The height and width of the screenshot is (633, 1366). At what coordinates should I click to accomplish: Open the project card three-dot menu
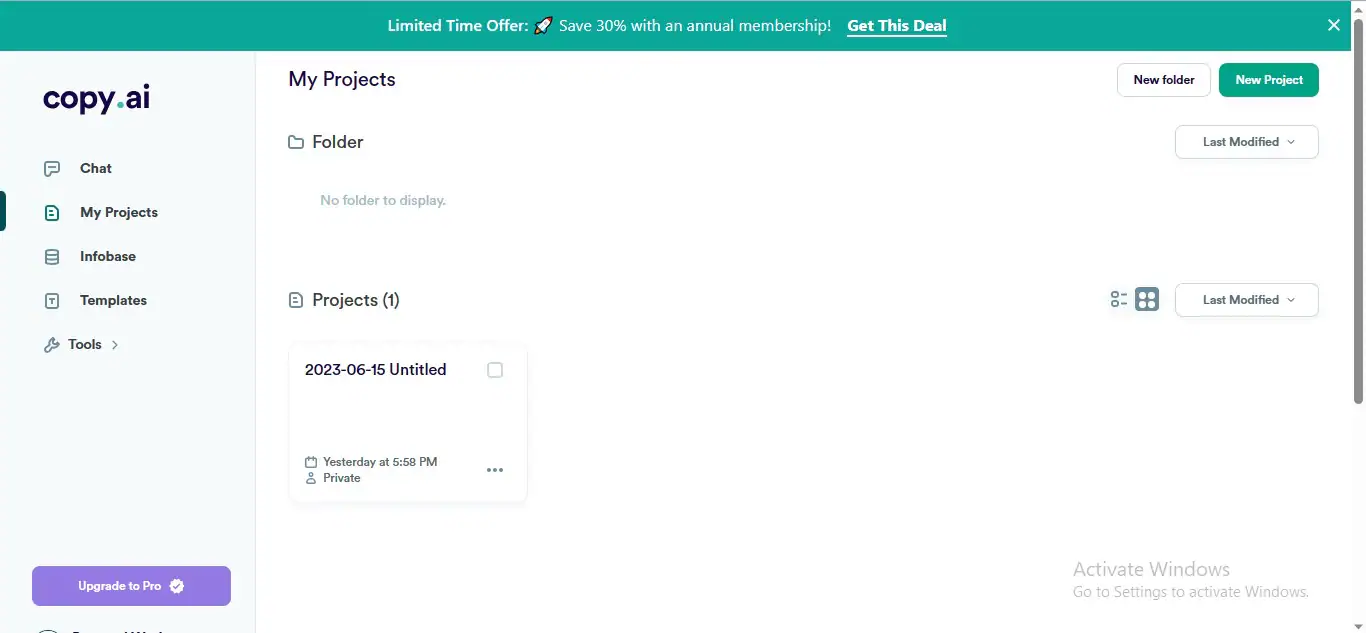[495, 470]
